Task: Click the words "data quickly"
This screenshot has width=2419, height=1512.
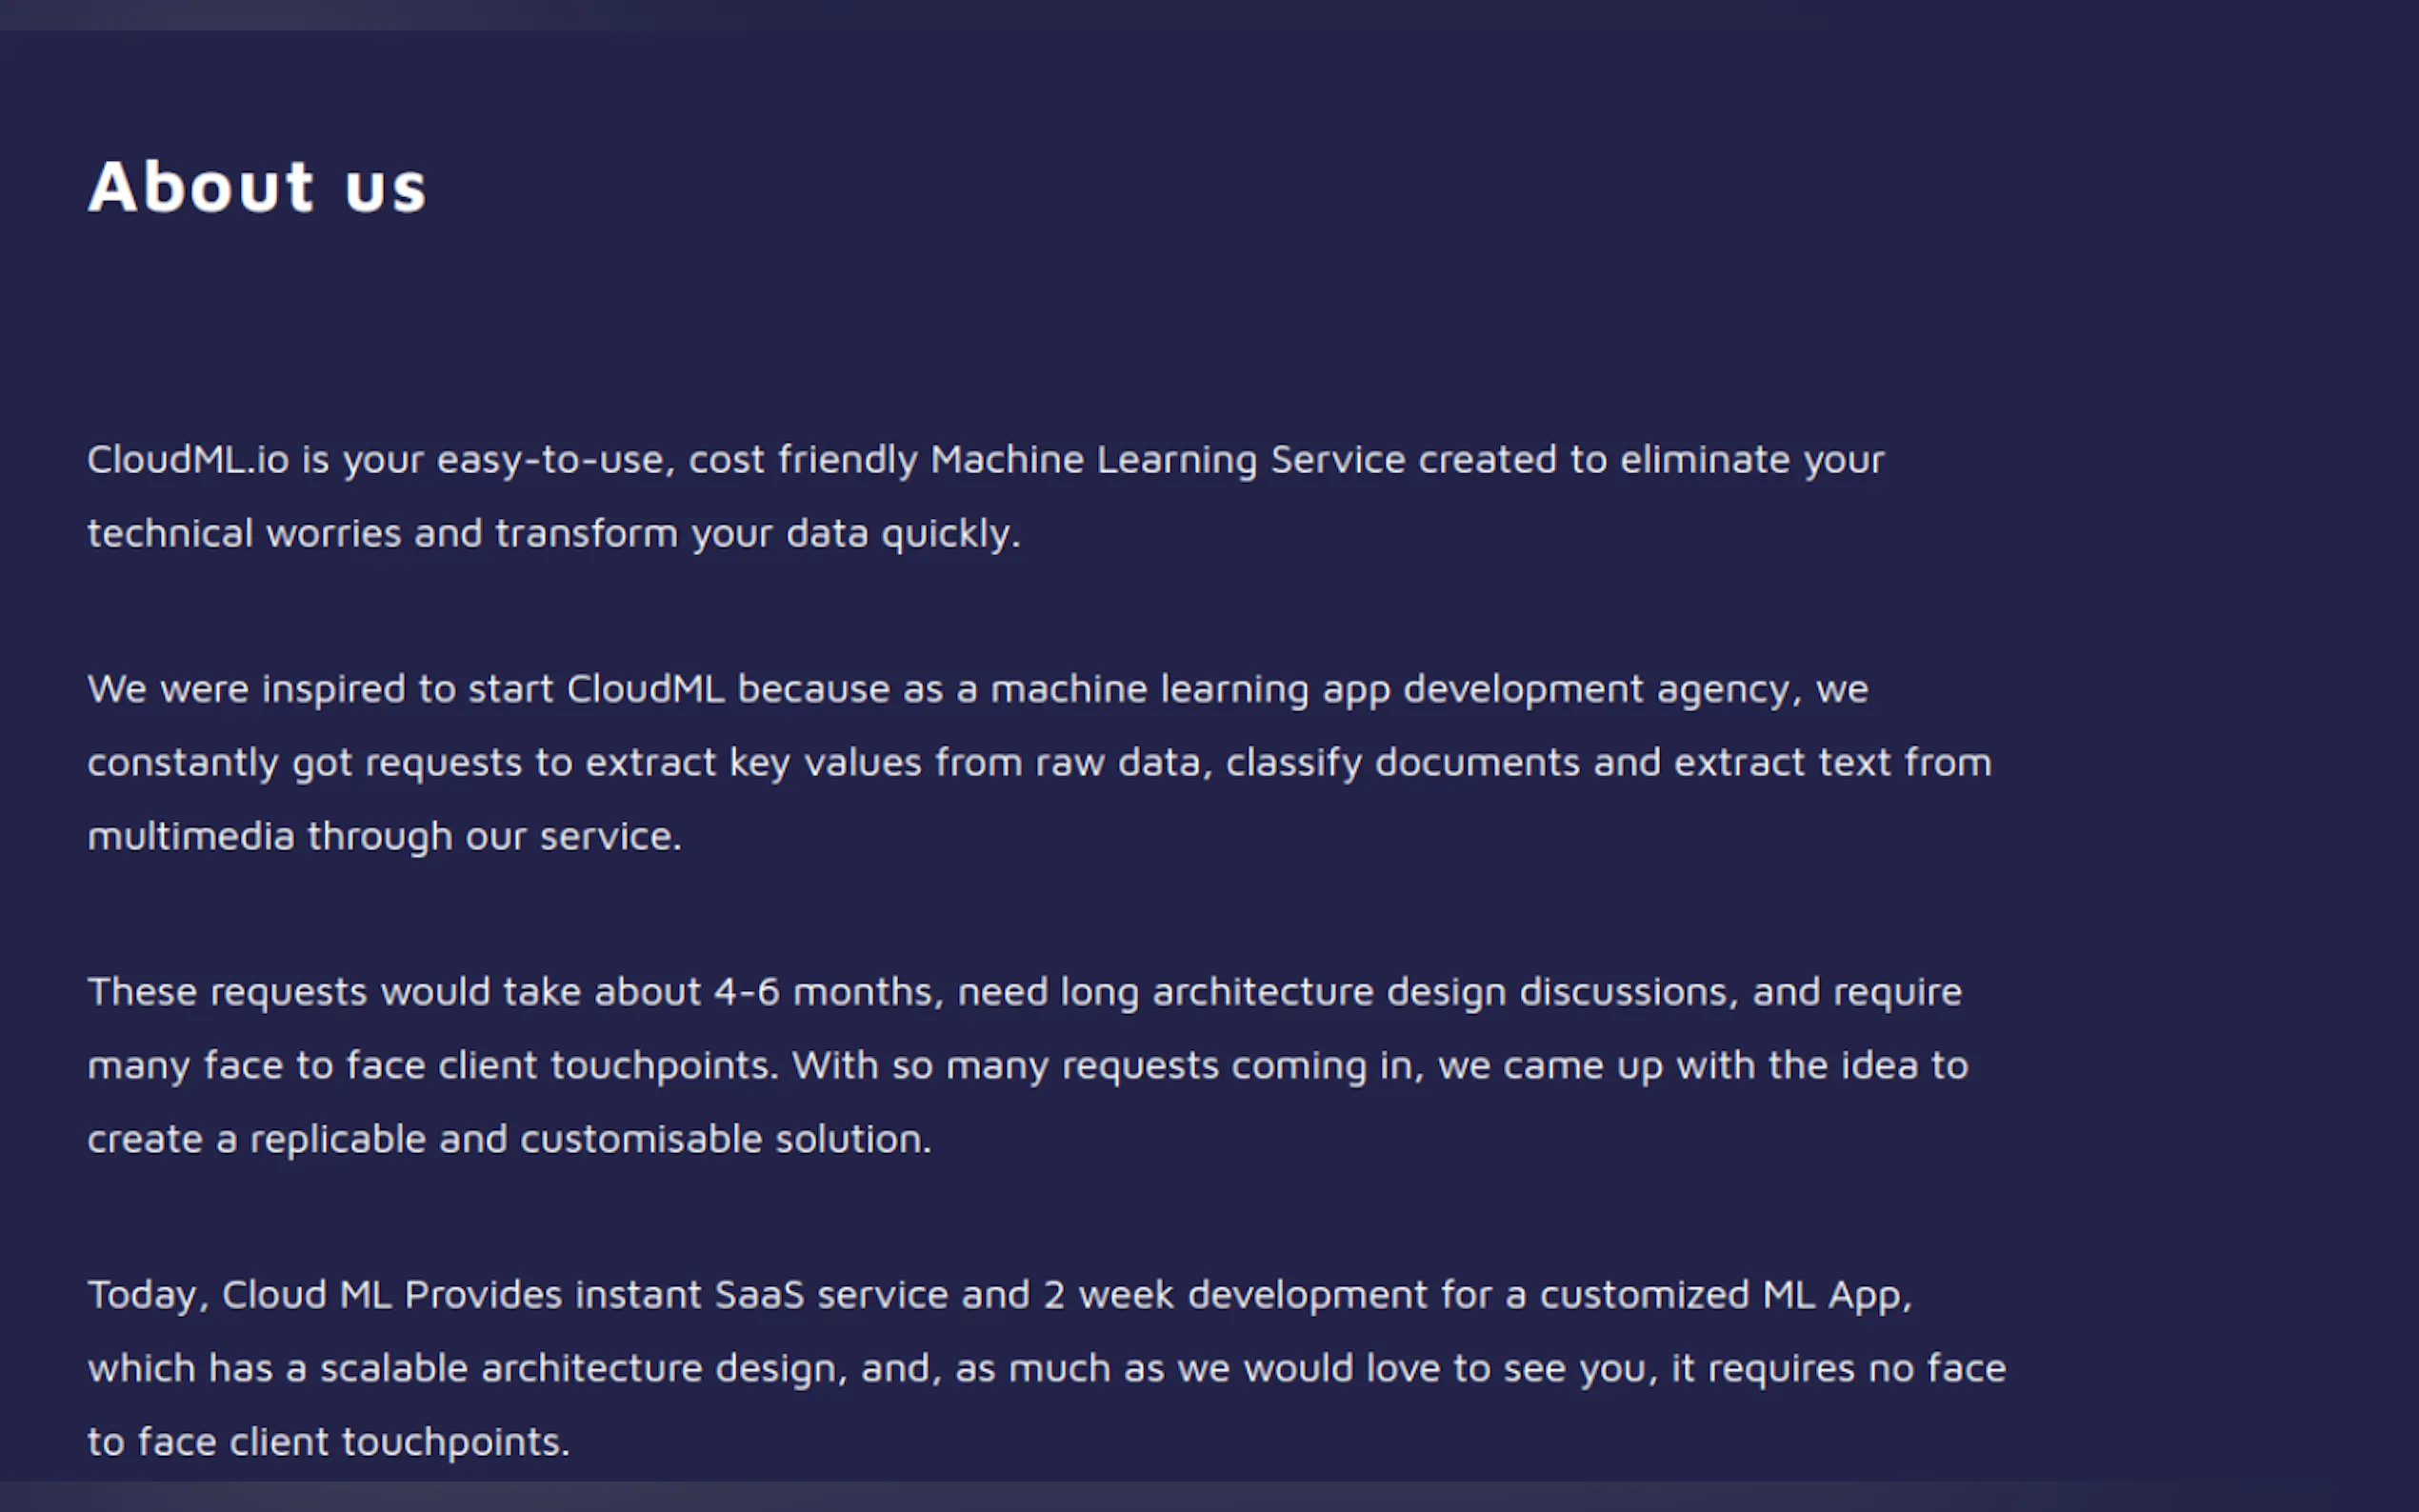Action: pyautogui.click(x=902, y=534)
